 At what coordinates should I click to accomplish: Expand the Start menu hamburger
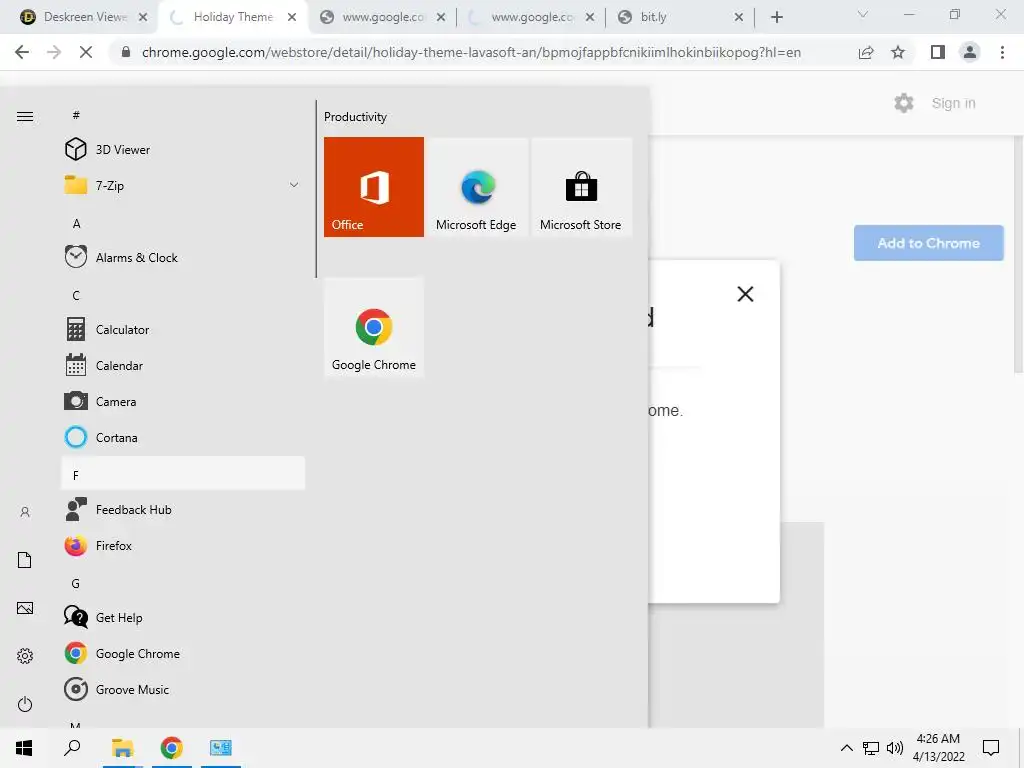coord(25,117)
